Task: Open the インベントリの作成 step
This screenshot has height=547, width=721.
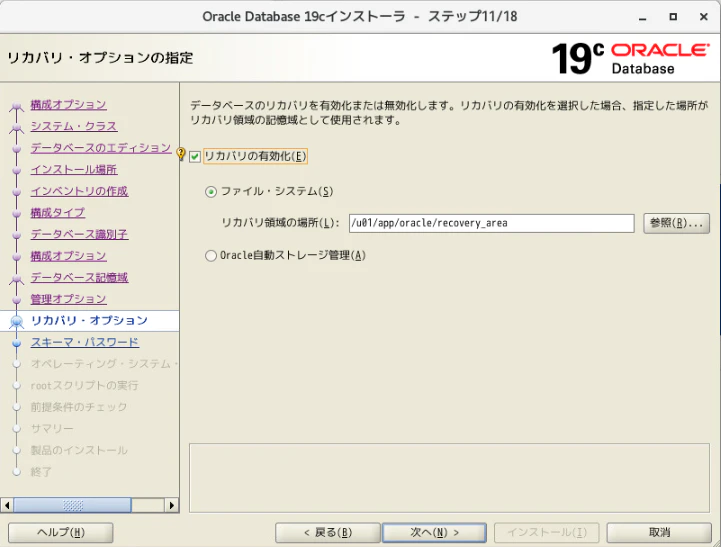Action: click(x=79, y=191)
